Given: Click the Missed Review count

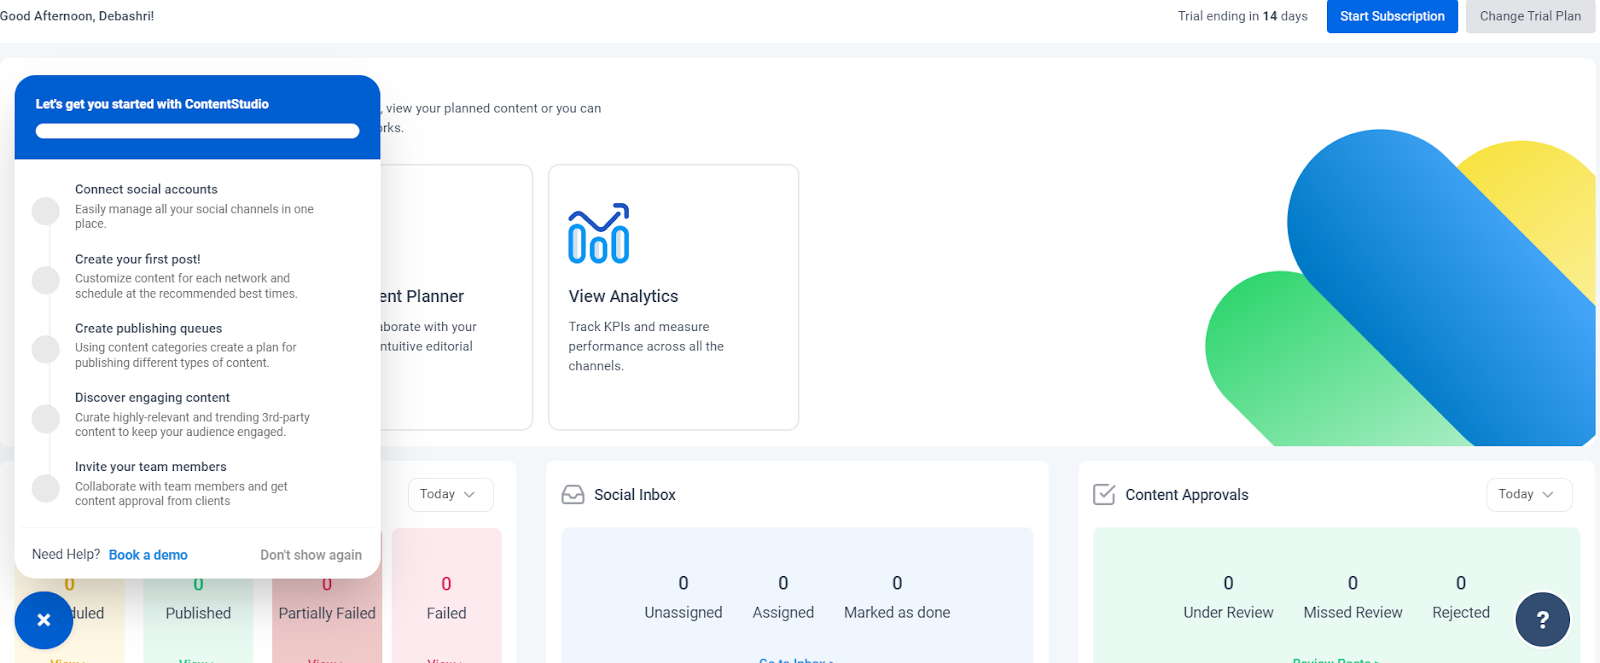Looking at the screenshot, I should (x=1353, y=583).
